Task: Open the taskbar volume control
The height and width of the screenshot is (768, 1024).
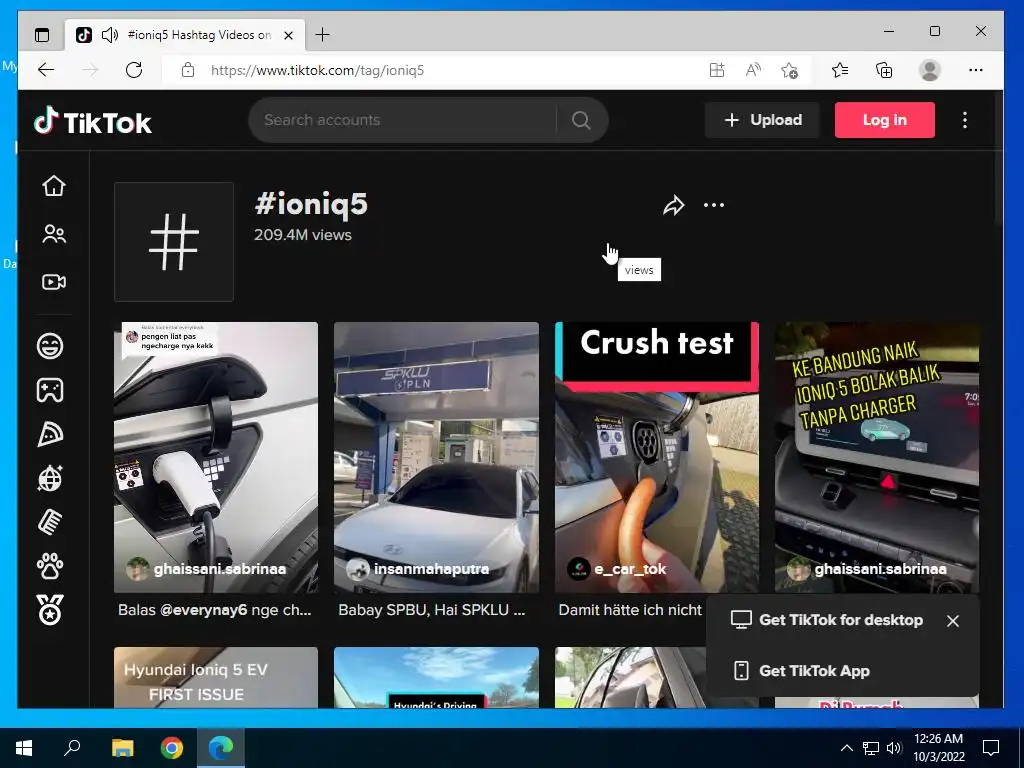Action: pyautogui.click(x=894, y=748)
